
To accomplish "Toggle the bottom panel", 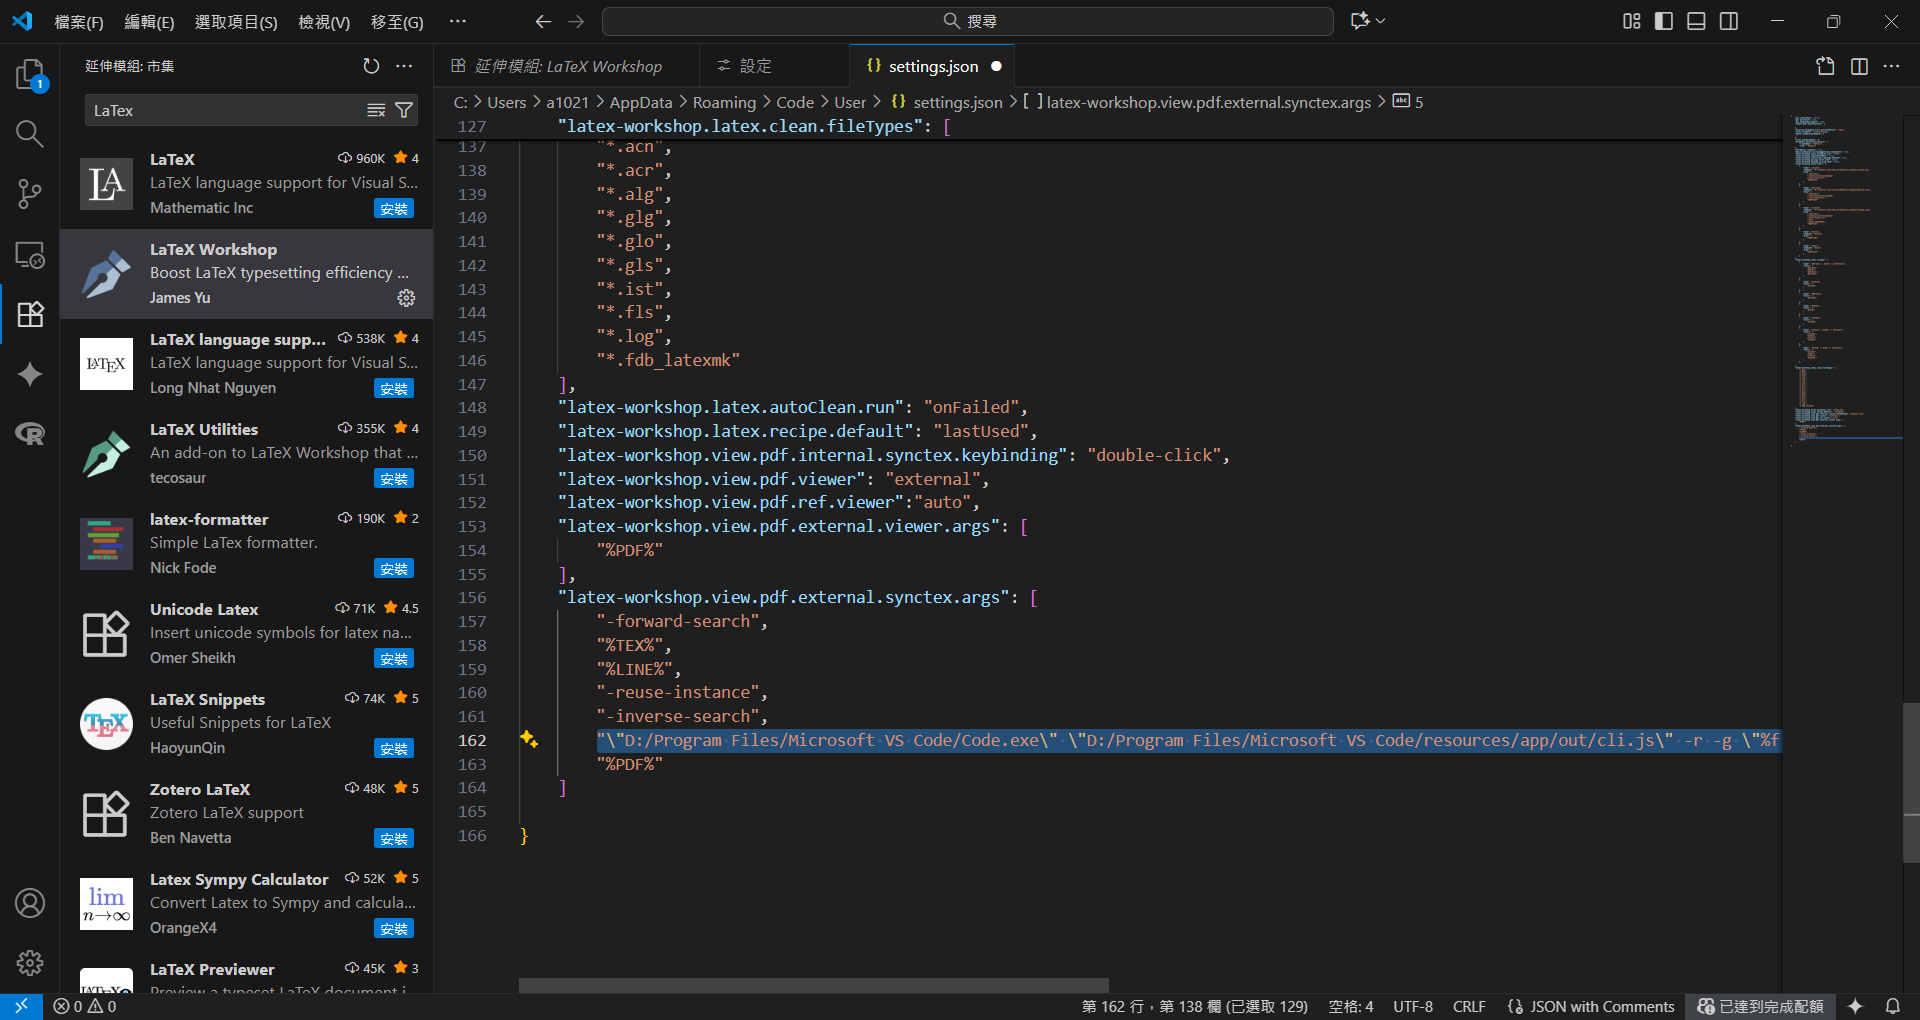I will click(x=1696, y=21).
